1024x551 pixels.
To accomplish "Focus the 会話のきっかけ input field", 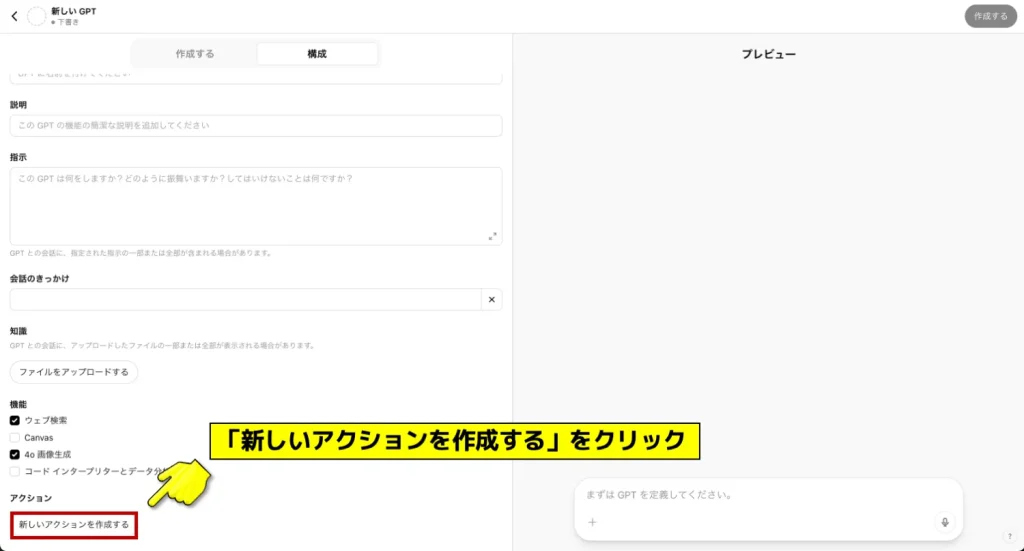I will (246, 300).
